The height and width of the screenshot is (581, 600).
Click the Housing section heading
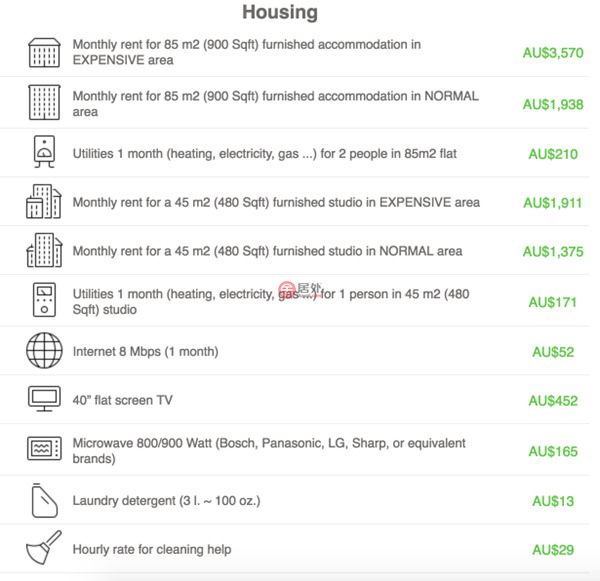pos(280,12)
